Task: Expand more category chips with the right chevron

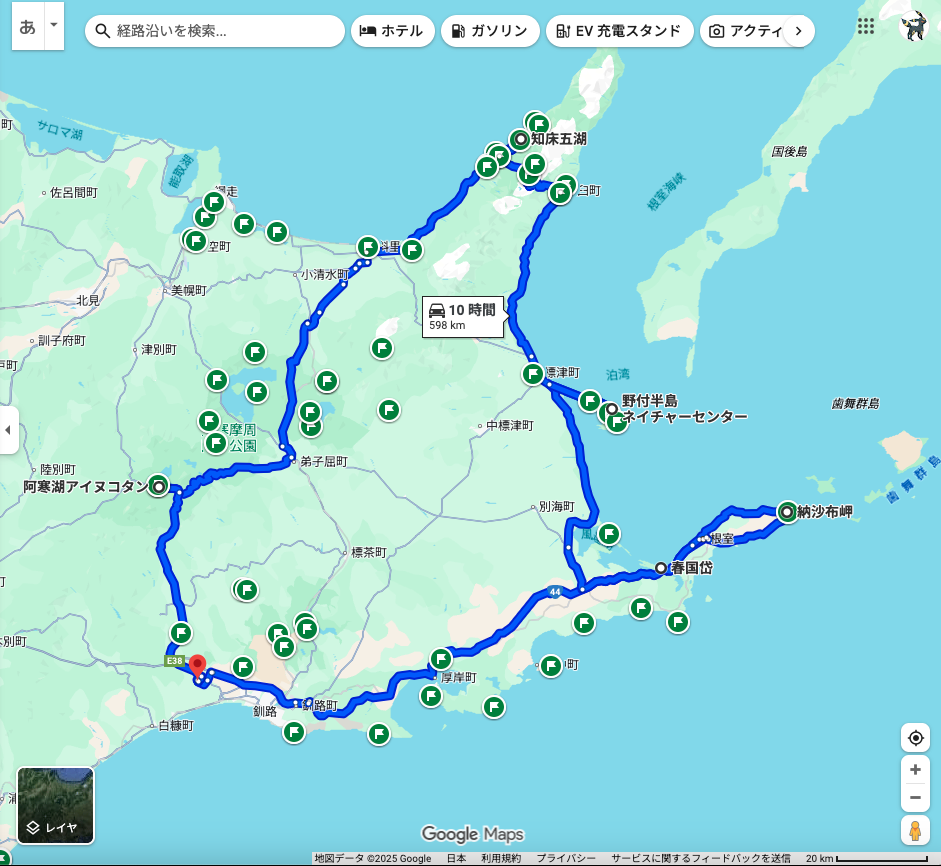Action: pyautogui.click(x=799, y=31)
